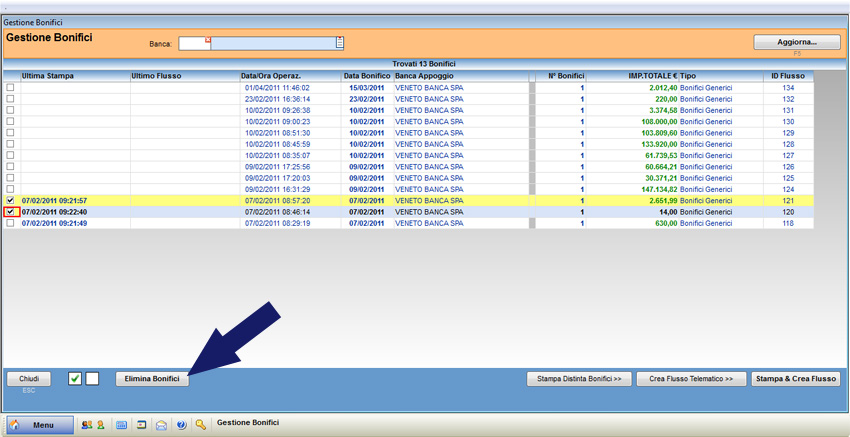Deselect all rows with the empty box button
Screen dimensions: 850x437
pyautogui.click(x=92, y=379)
